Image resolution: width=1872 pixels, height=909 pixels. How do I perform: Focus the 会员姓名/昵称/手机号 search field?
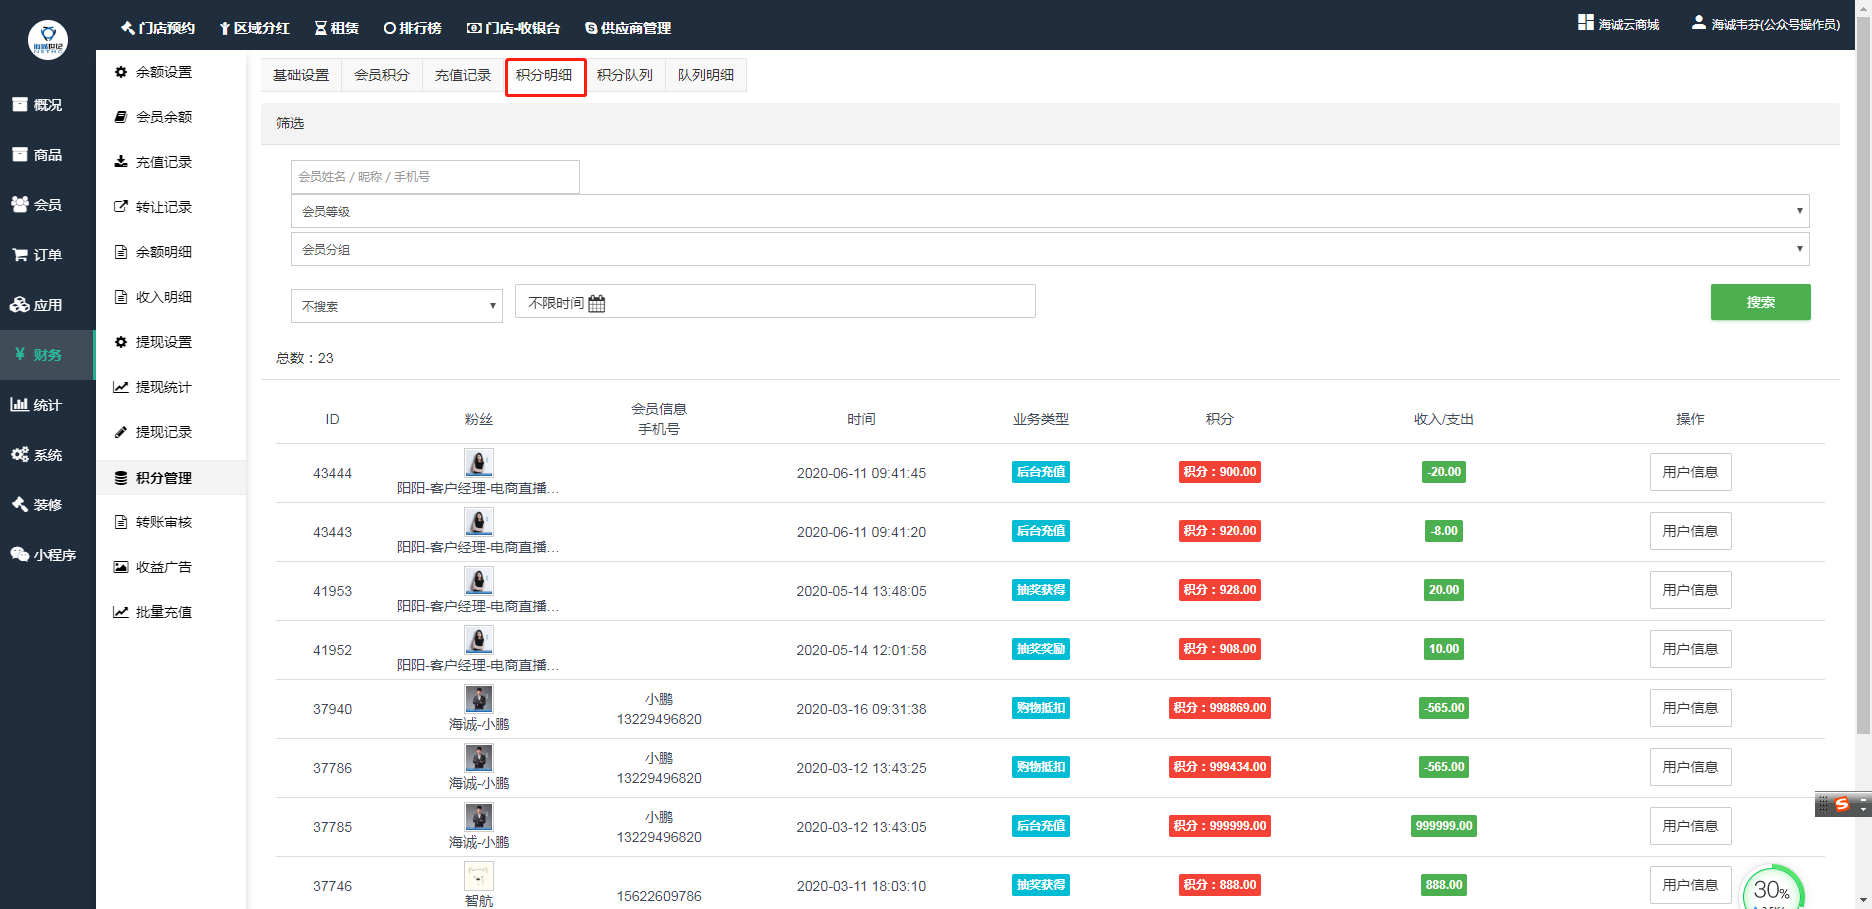(x=435, y=176)
